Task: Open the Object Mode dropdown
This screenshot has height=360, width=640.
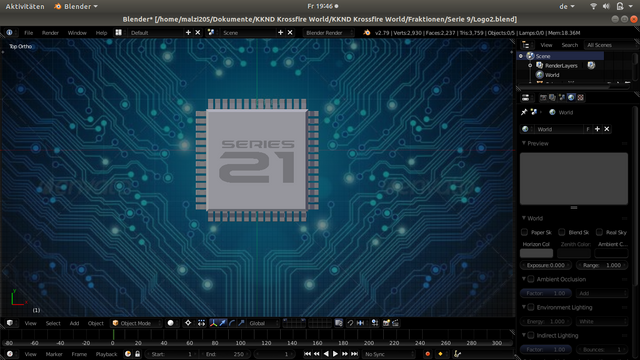Action: click(x=136, y=323)
